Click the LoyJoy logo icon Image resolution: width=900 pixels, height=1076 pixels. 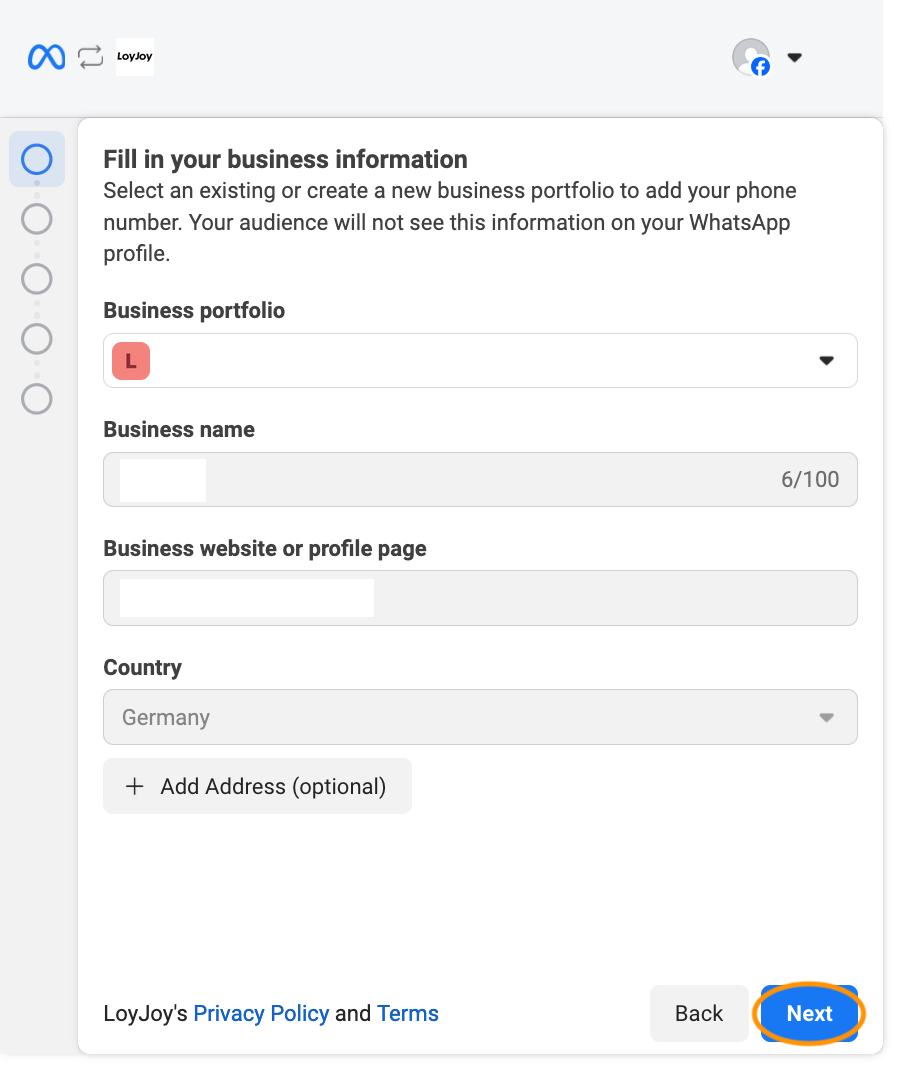point(134,57)
